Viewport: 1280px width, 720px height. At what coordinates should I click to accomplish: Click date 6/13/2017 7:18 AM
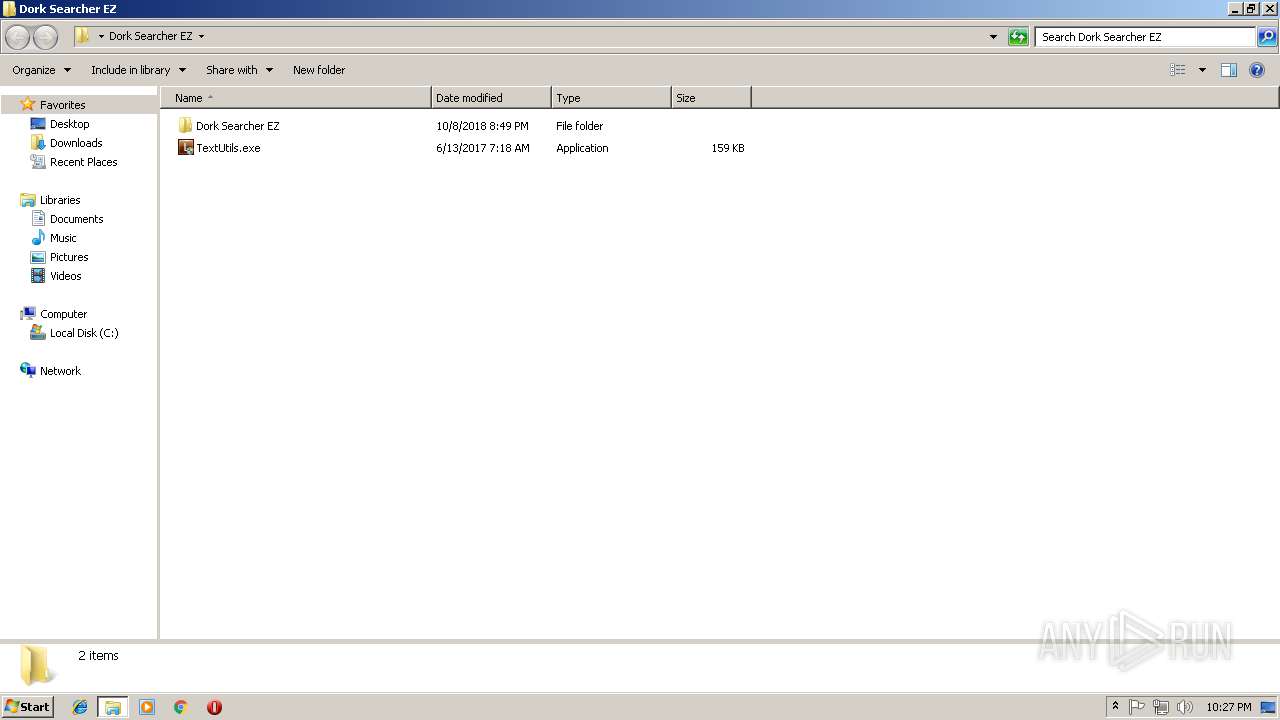click(x=483, y=148)
